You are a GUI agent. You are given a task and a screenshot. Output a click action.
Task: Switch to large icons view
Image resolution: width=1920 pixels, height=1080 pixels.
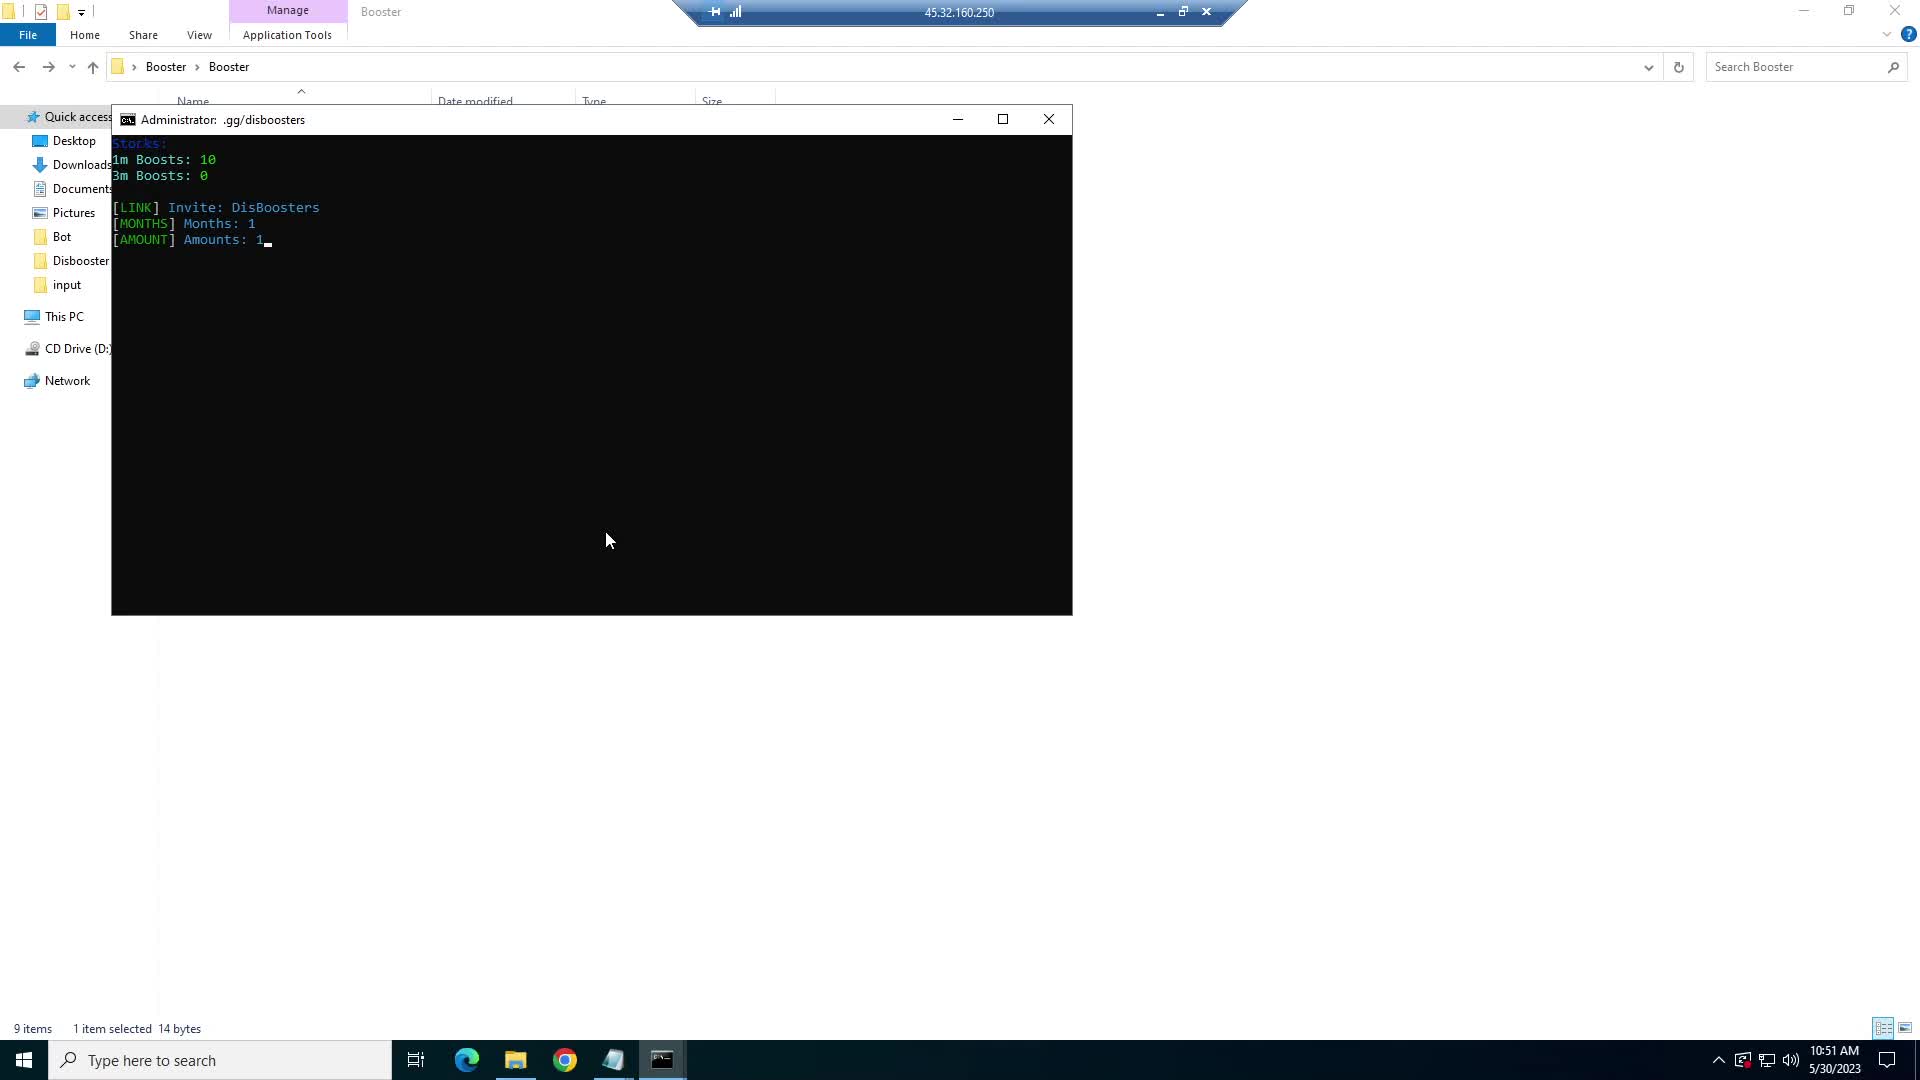[x=1905, y=1028]
